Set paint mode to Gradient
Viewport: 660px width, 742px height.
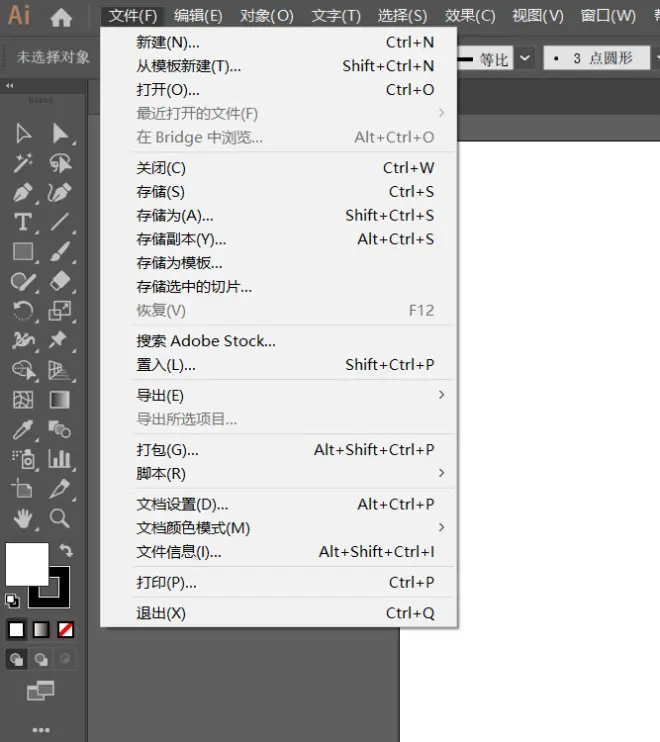point(41,630)
